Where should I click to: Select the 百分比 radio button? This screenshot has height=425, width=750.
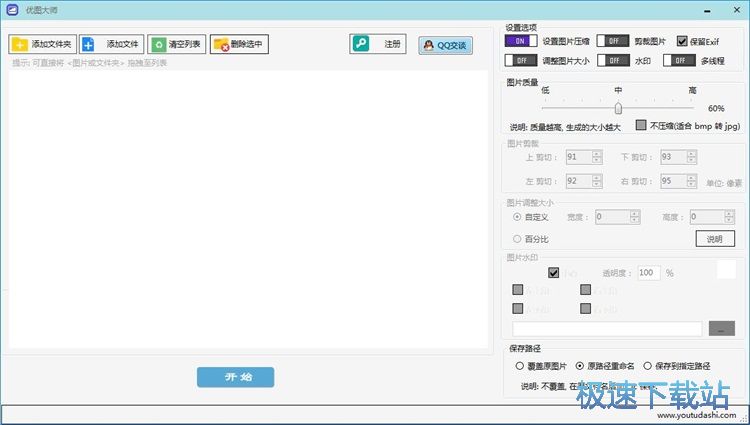pos(517,239)
